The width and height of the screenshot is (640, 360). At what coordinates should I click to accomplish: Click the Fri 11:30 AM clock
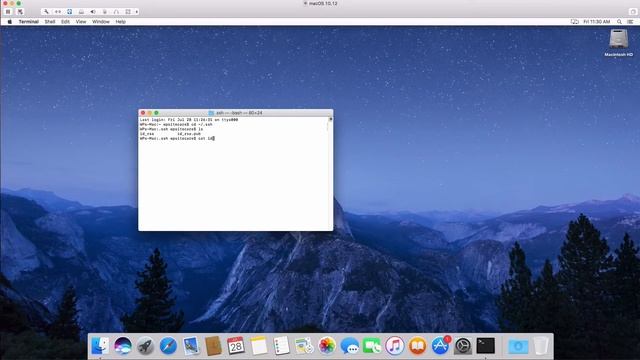[x=596, y=22]
